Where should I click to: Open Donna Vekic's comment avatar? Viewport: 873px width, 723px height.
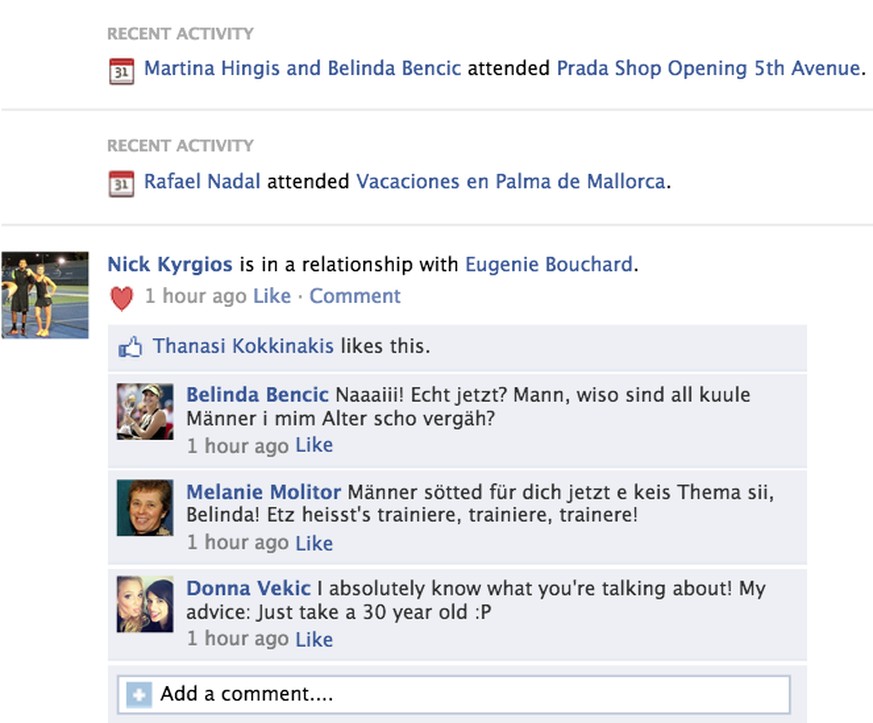[145, 604]
